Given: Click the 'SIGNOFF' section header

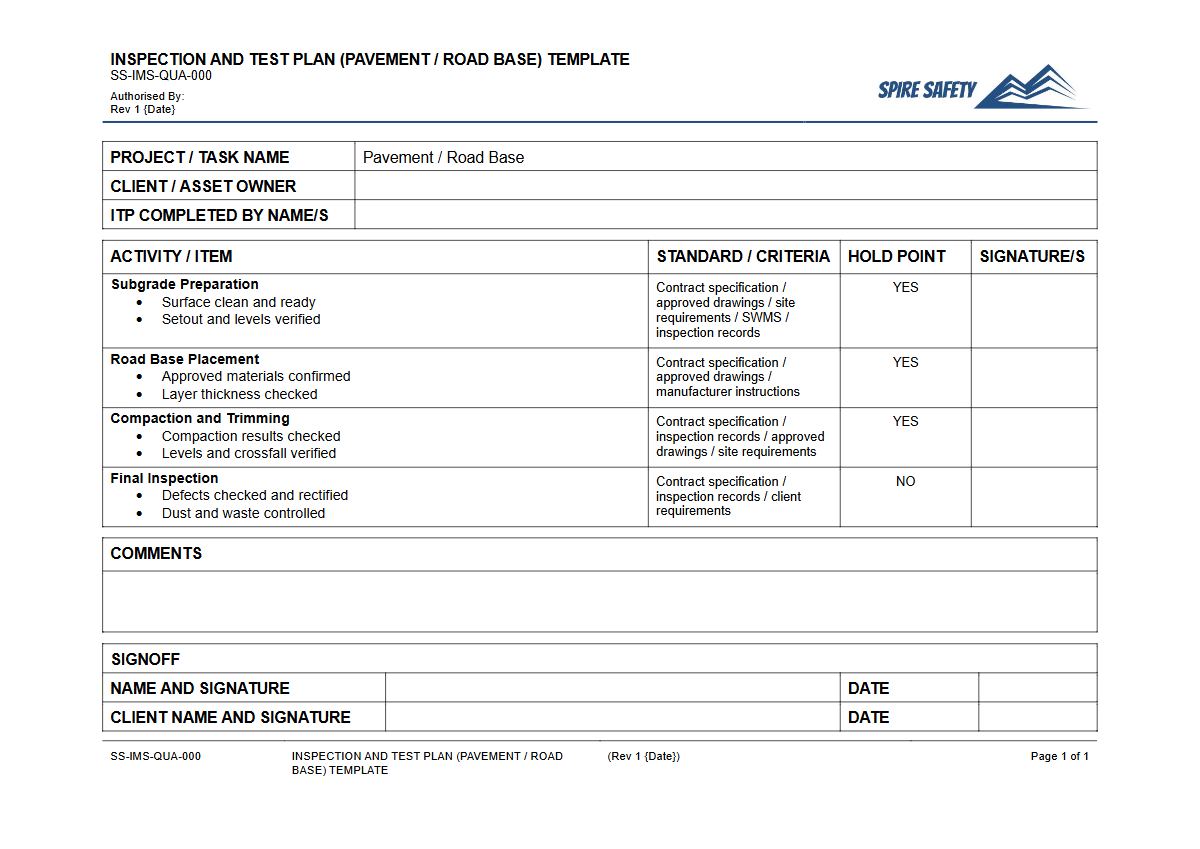Looking at the screenshot, I should (x=145, y=659).
